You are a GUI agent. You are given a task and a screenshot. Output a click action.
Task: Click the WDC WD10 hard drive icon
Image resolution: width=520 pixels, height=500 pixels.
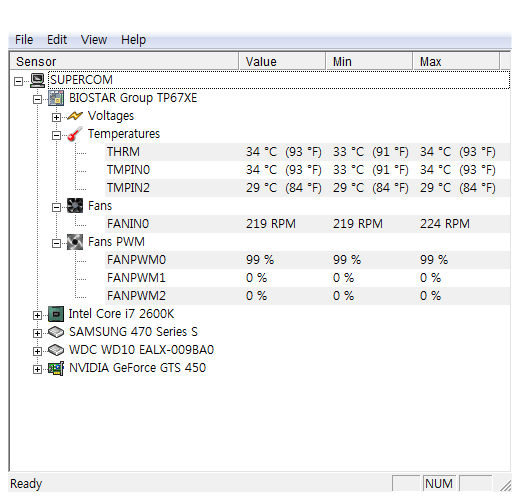[56, 350]
